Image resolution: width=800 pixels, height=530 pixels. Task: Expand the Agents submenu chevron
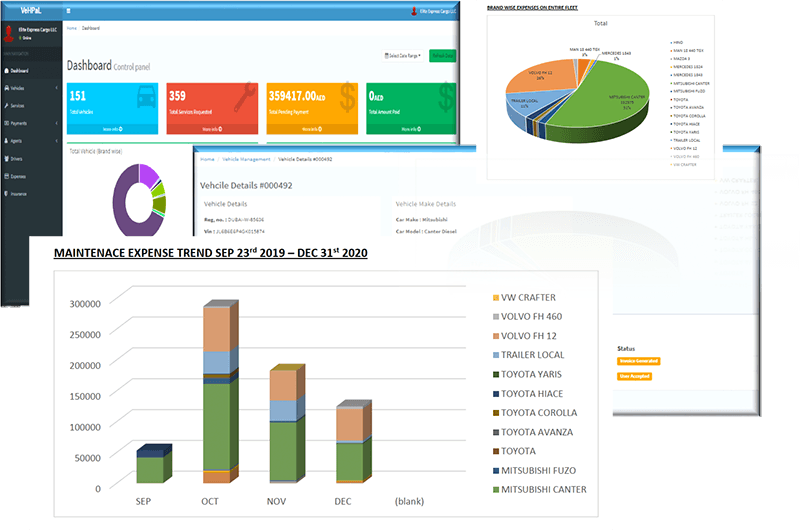57,141
